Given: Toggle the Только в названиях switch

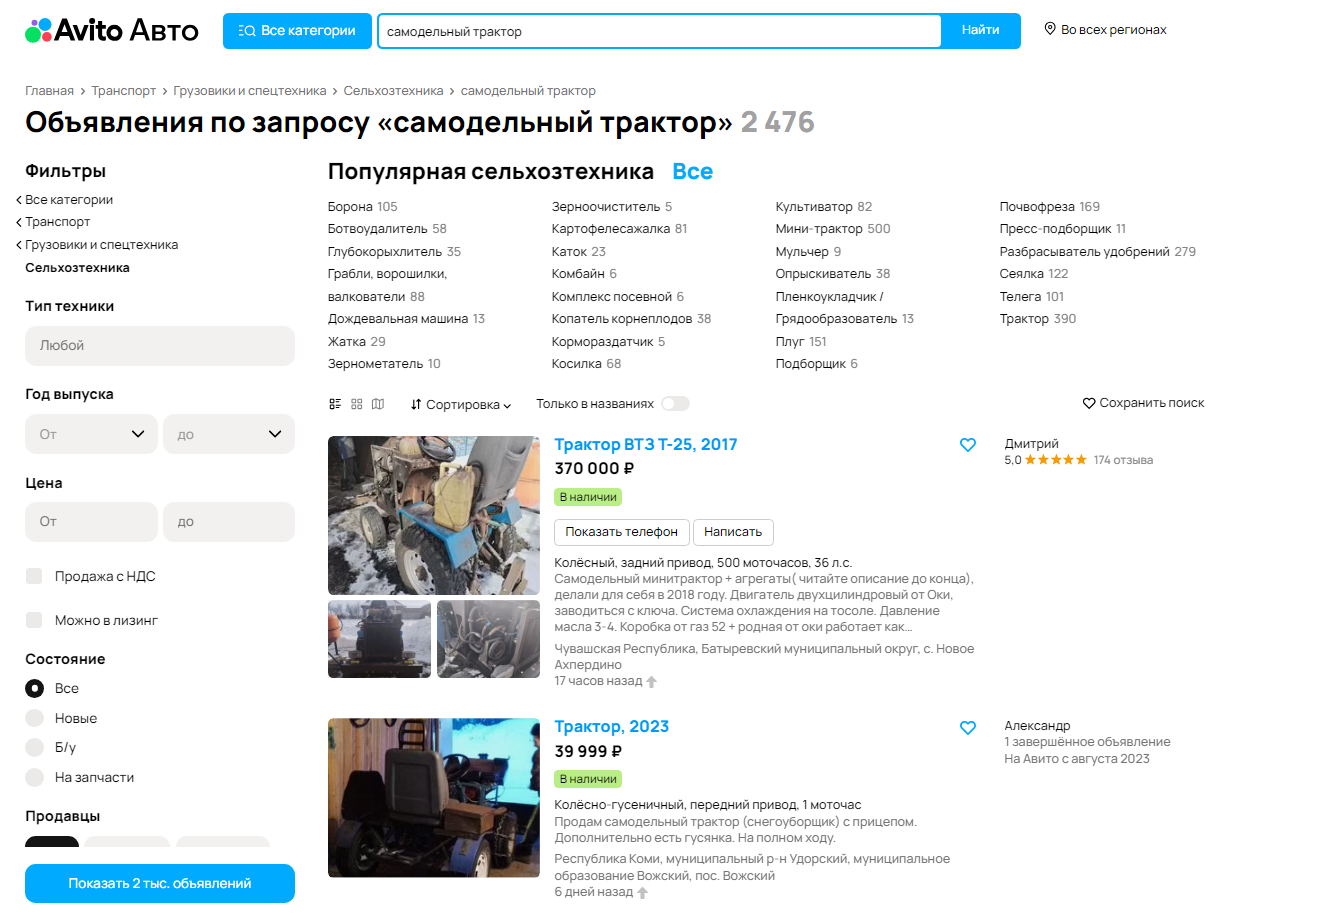Looking at the screenshot, I should tap(675, 404).
